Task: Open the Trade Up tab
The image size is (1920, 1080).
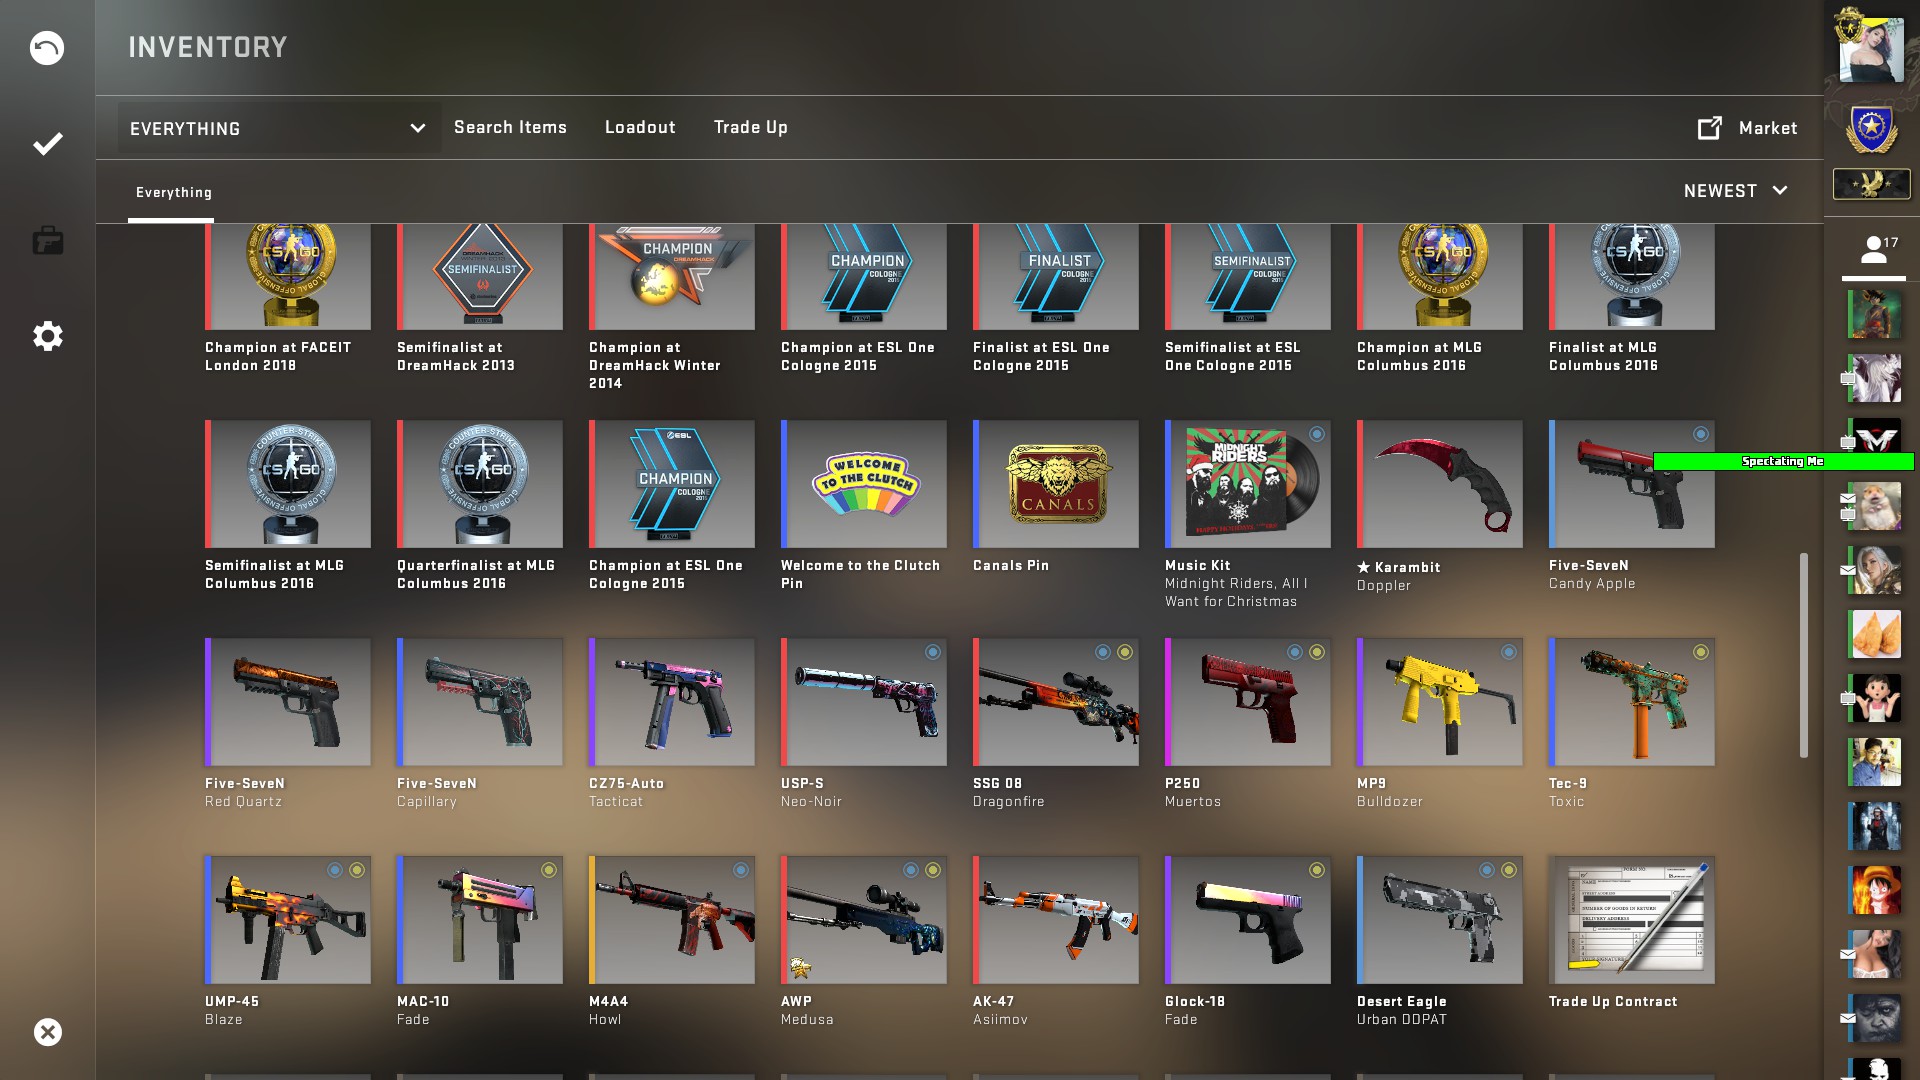Action: click(x=751, y=128)
